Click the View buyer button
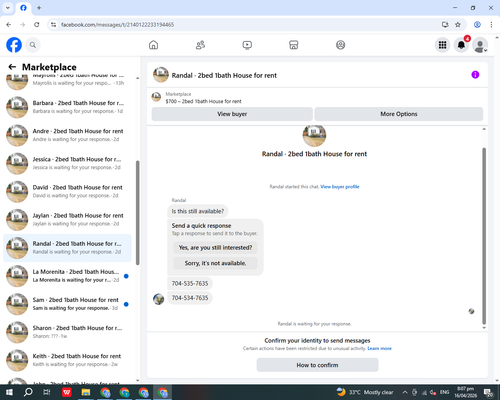The image size is (500, 400). click(x=232, y=114)
